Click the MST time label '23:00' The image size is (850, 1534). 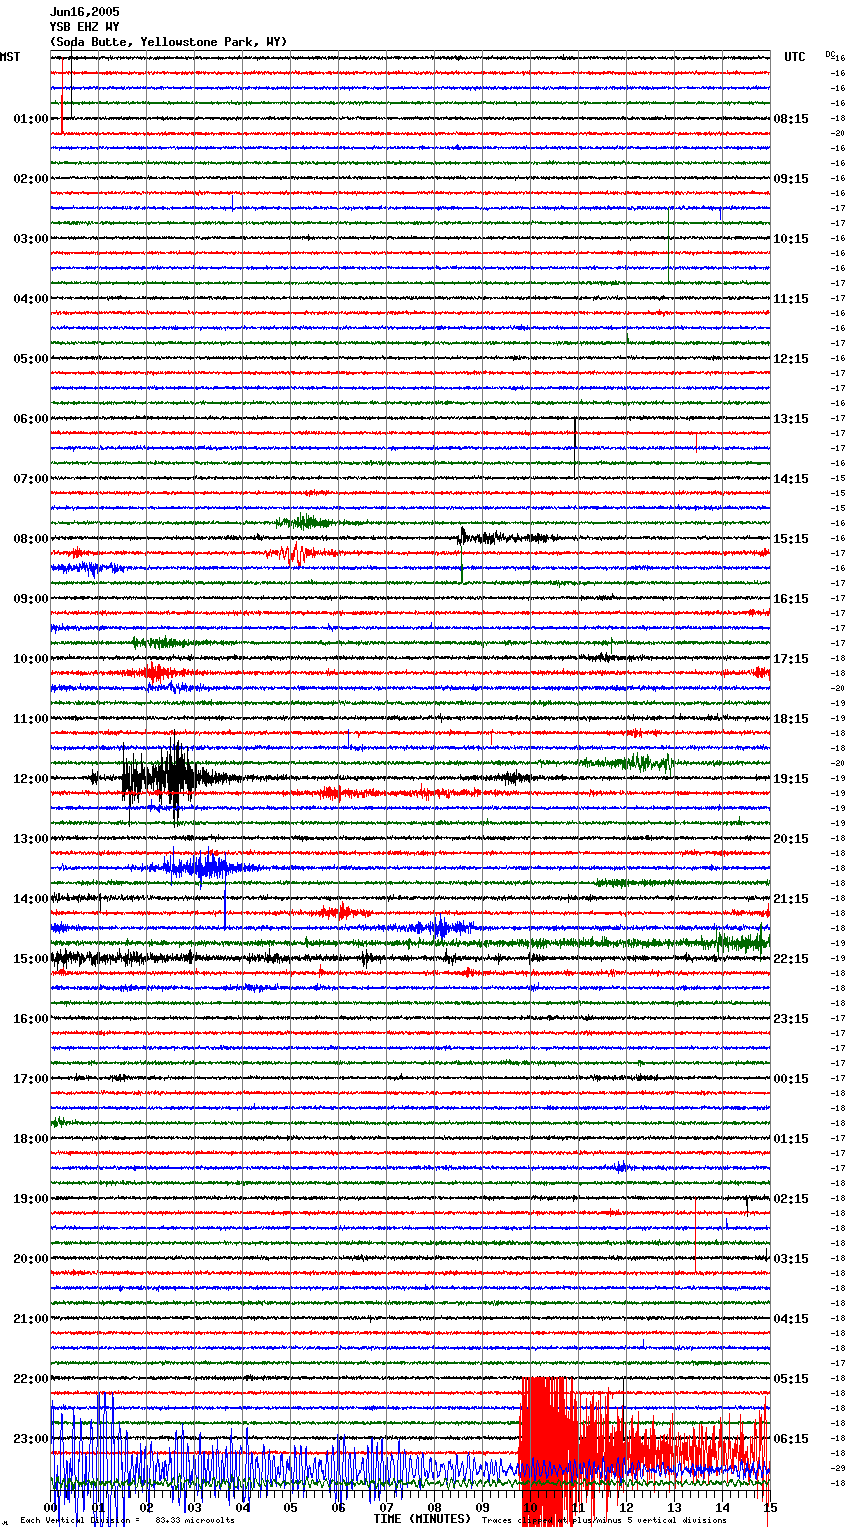tap(30, 1439)
